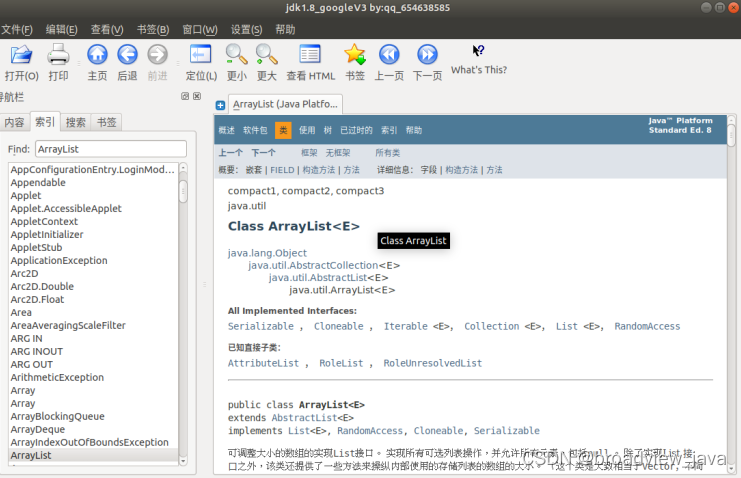Screen dimensions: 741x478
Task: Click the java.lang.Object link
Action: click(x=267, y=253)
